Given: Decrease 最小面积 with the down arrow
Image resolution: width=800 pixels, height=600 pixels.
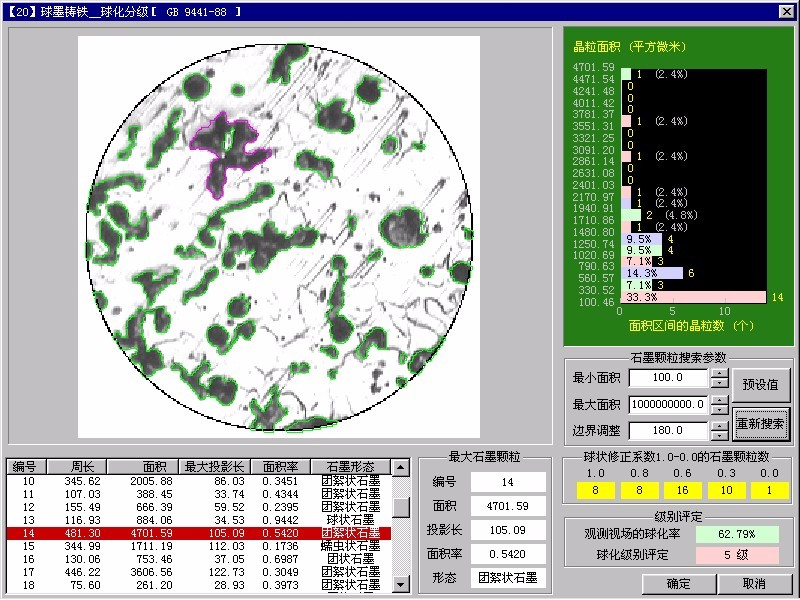Looking at the screenshot, I should click(719, 383).
